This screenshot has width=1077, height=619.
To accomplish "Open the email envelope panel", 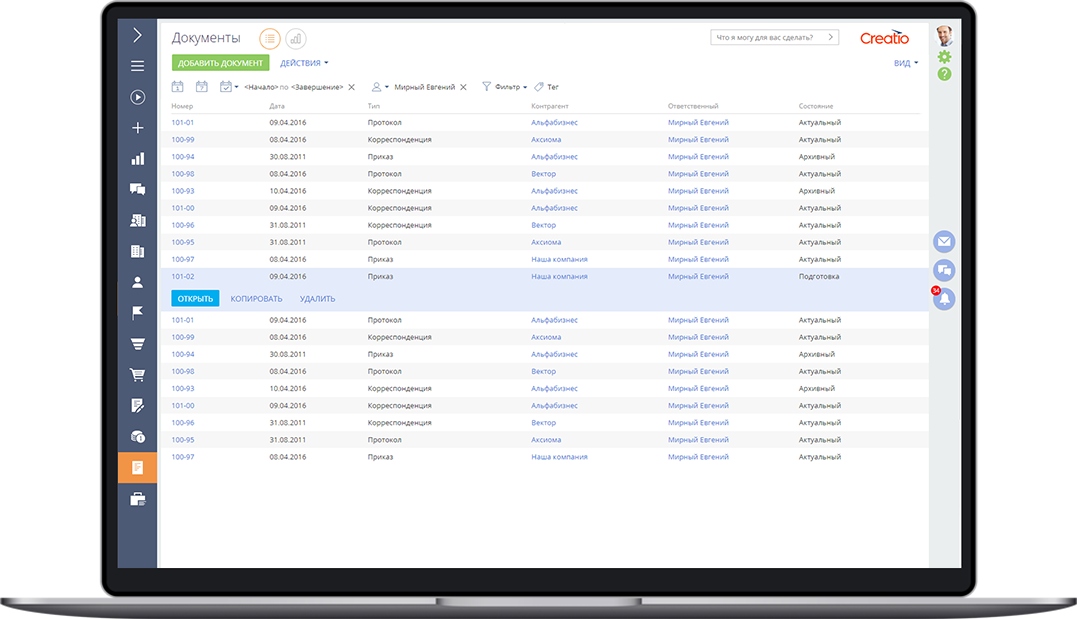I will pyautogui.click(x=944, y=241).
